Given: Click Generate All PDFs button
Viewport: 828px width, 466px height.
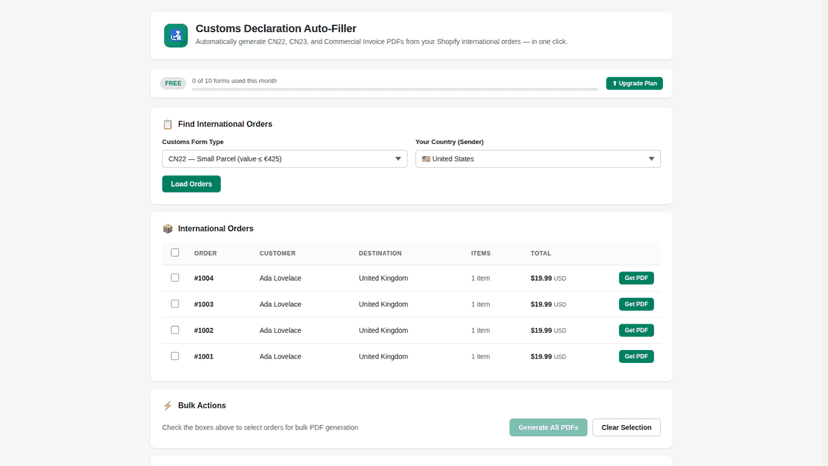Looking at the screenshot, I should [548, 427].
